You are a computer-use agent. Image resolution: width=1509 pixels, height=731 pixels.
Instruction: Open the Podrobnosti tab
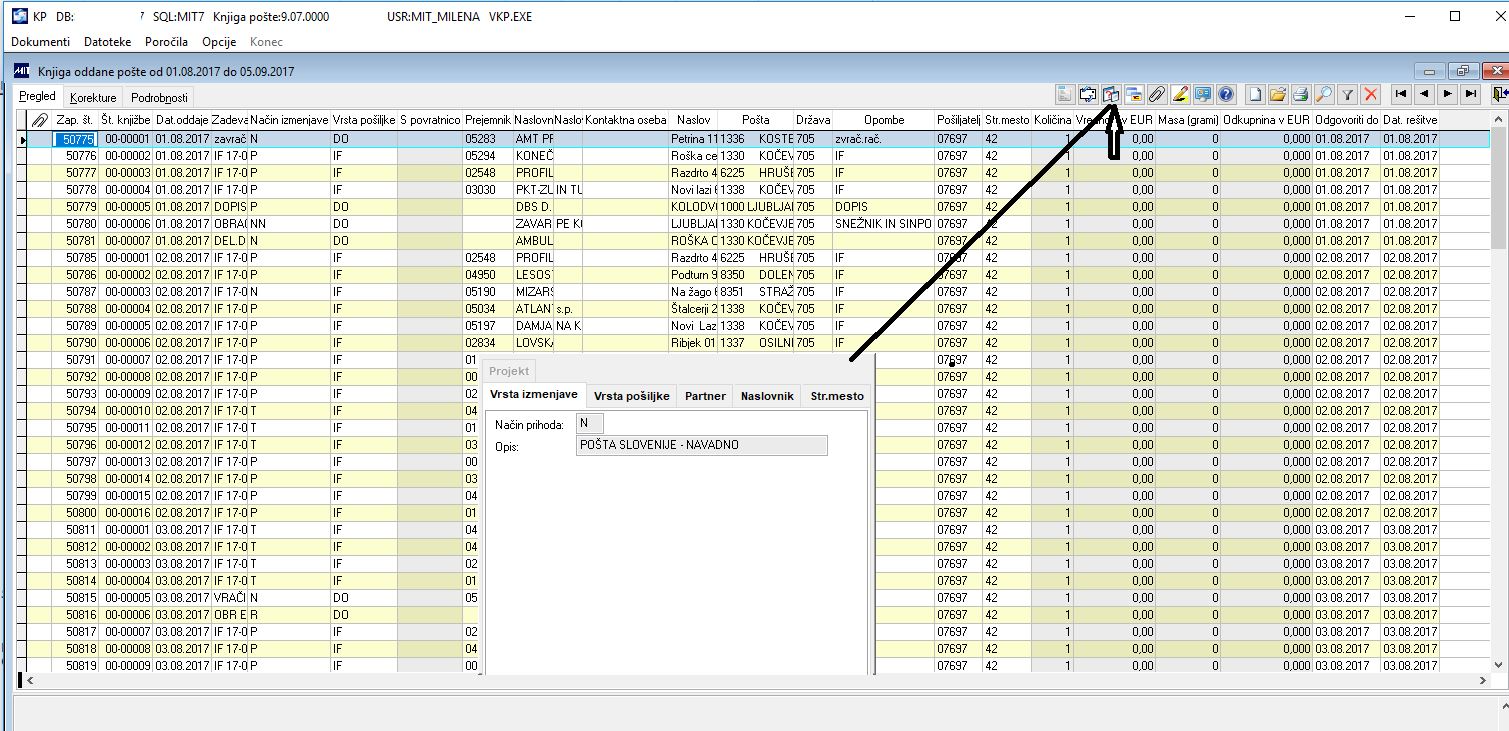coord(159,98)
